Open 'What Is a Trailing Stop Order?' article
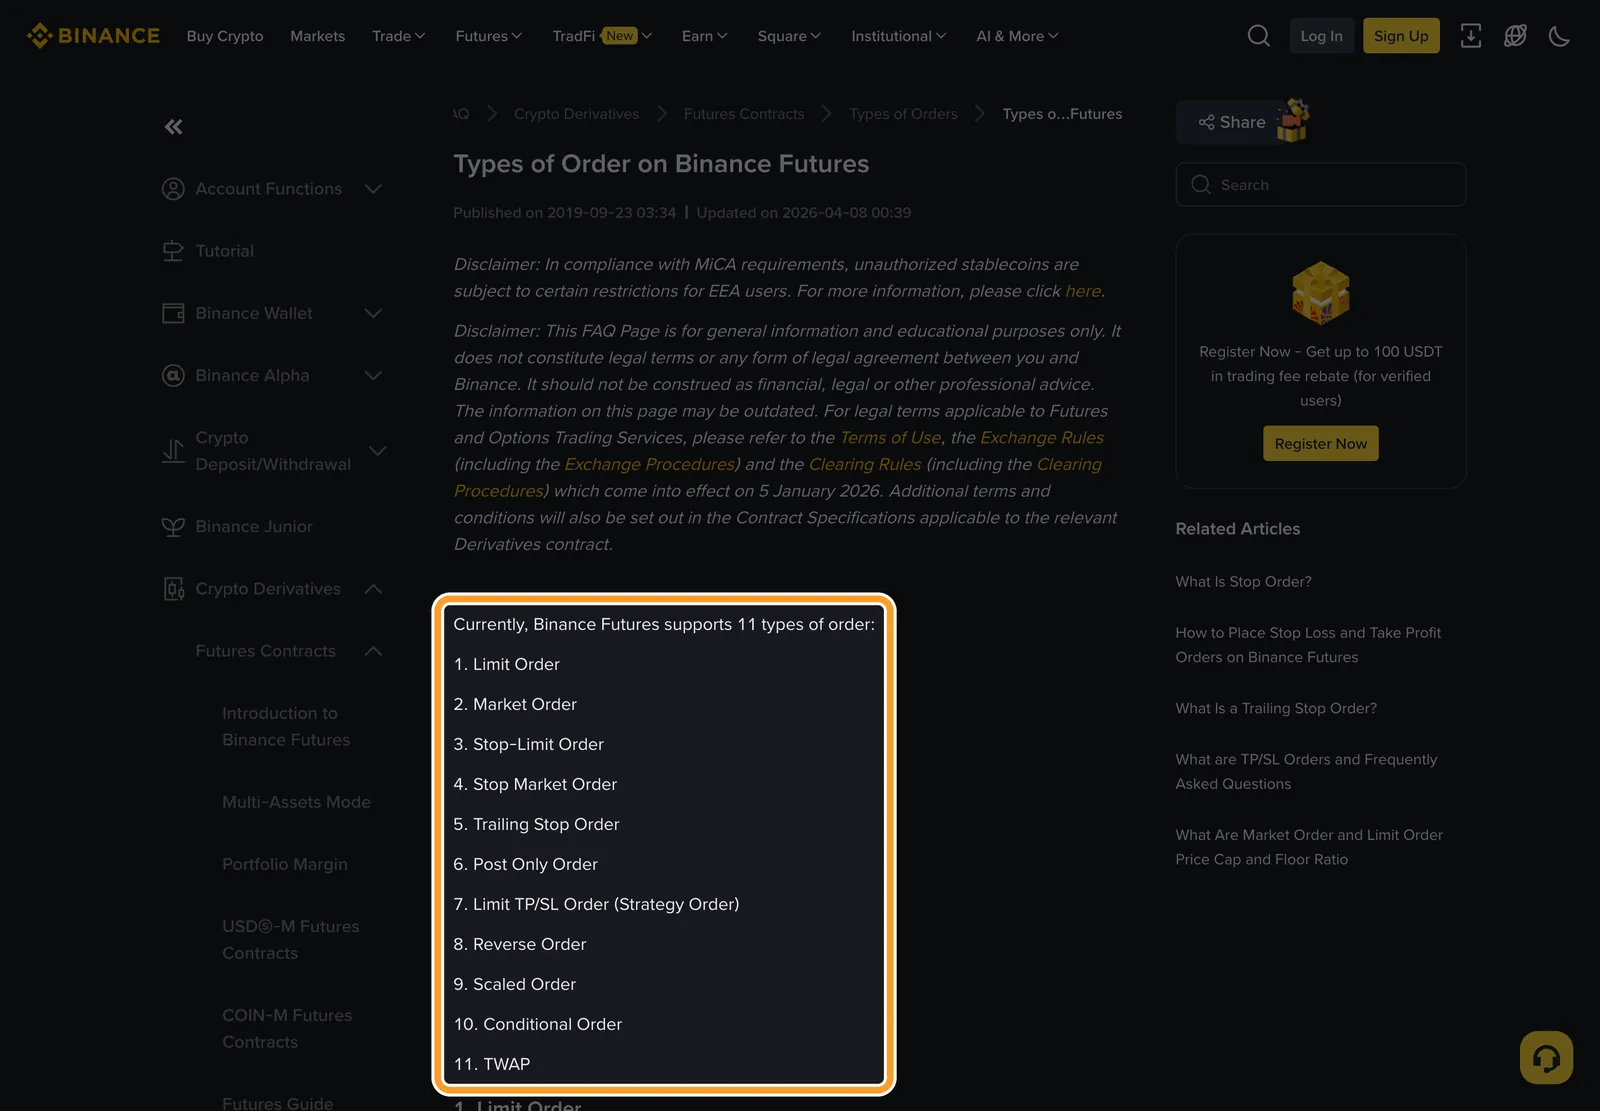This screenshot has width=1600, height=1111. click(x=1276, y=709)
